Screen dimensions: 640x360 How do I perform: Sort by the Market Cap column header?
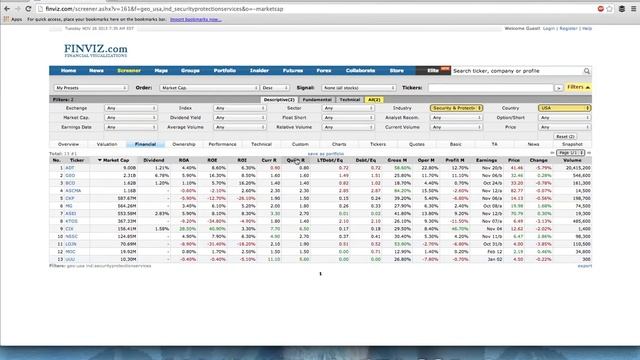(114, 160)
